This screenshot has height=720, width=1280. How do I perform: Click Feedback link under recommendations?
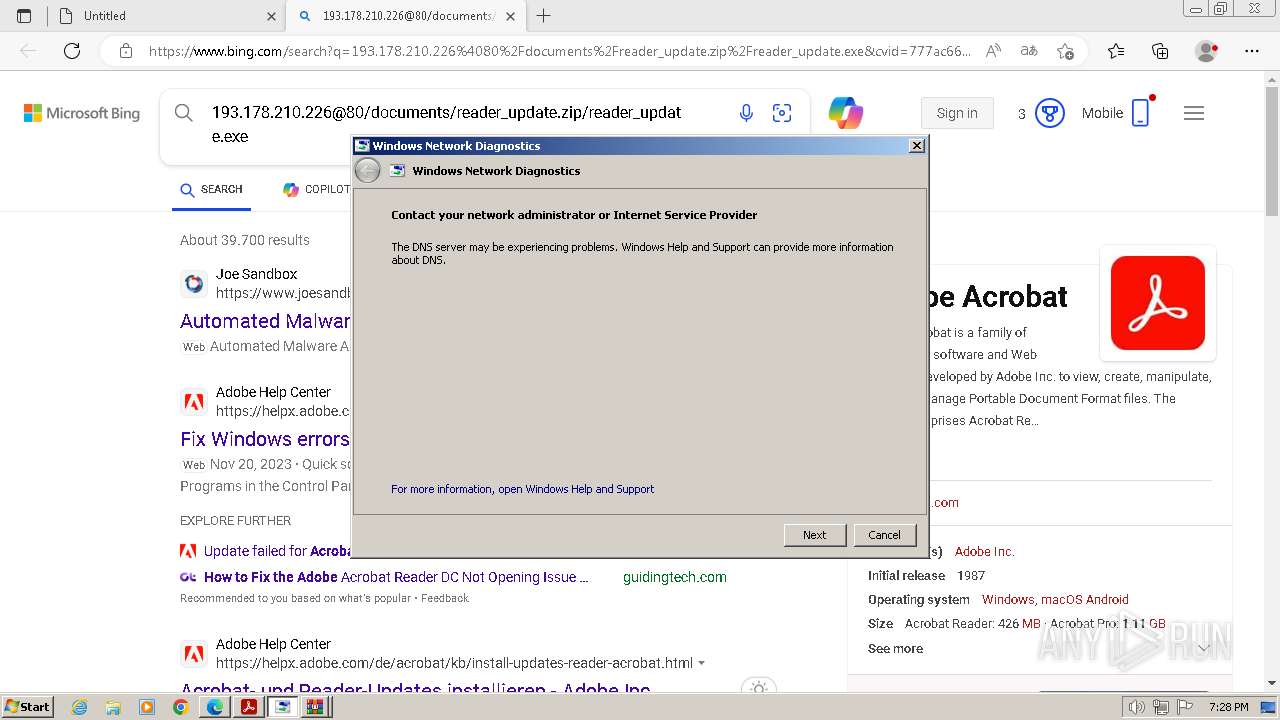445,598
